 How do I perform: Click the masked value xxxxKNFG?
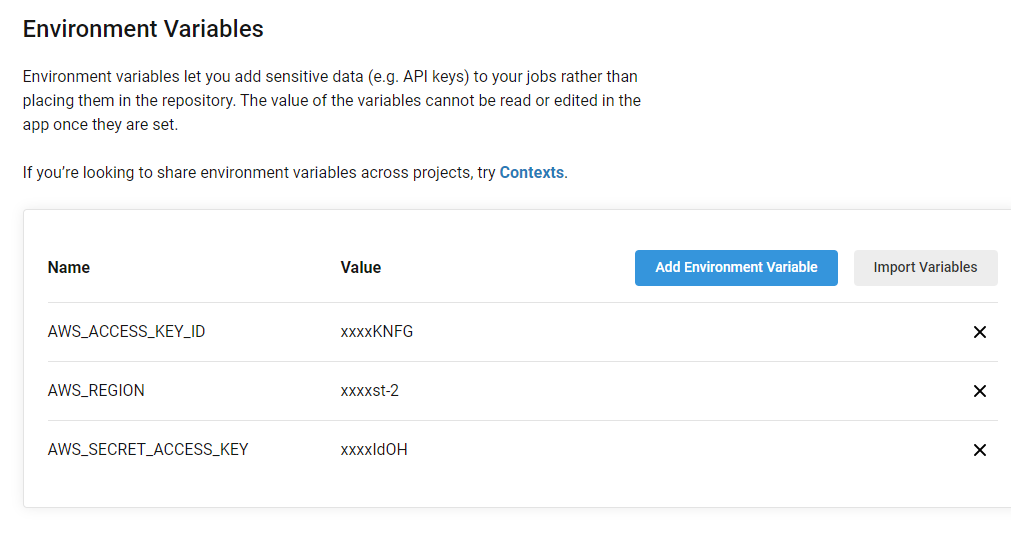tap(377, 332)
